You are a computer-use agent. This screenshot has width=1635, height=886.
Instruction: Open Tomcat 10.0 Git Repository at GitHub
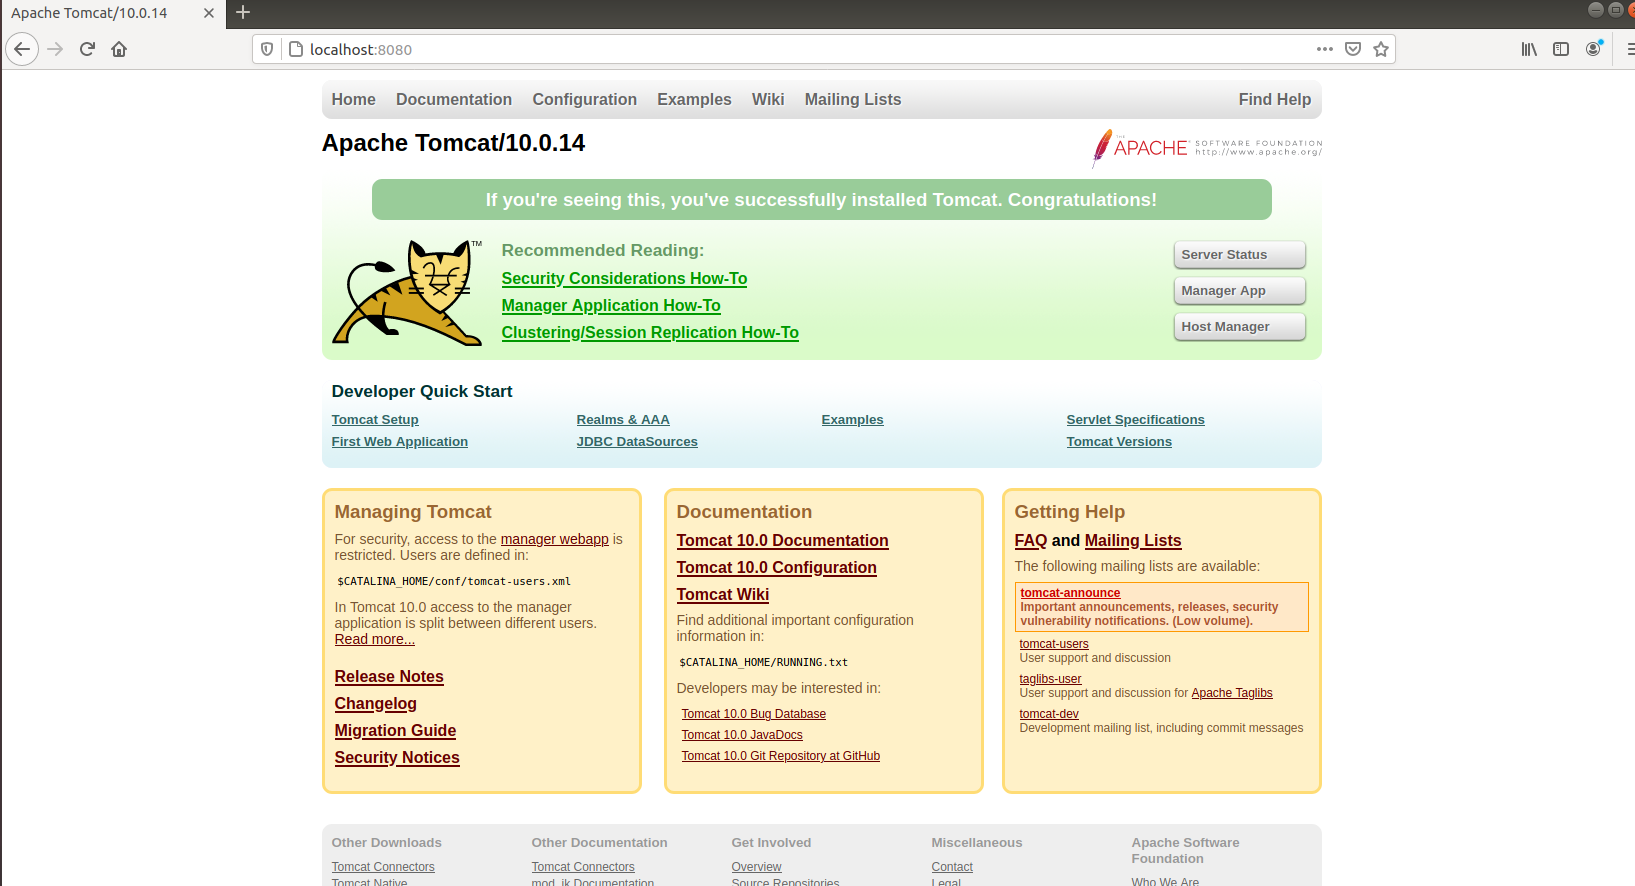(781, 756)
